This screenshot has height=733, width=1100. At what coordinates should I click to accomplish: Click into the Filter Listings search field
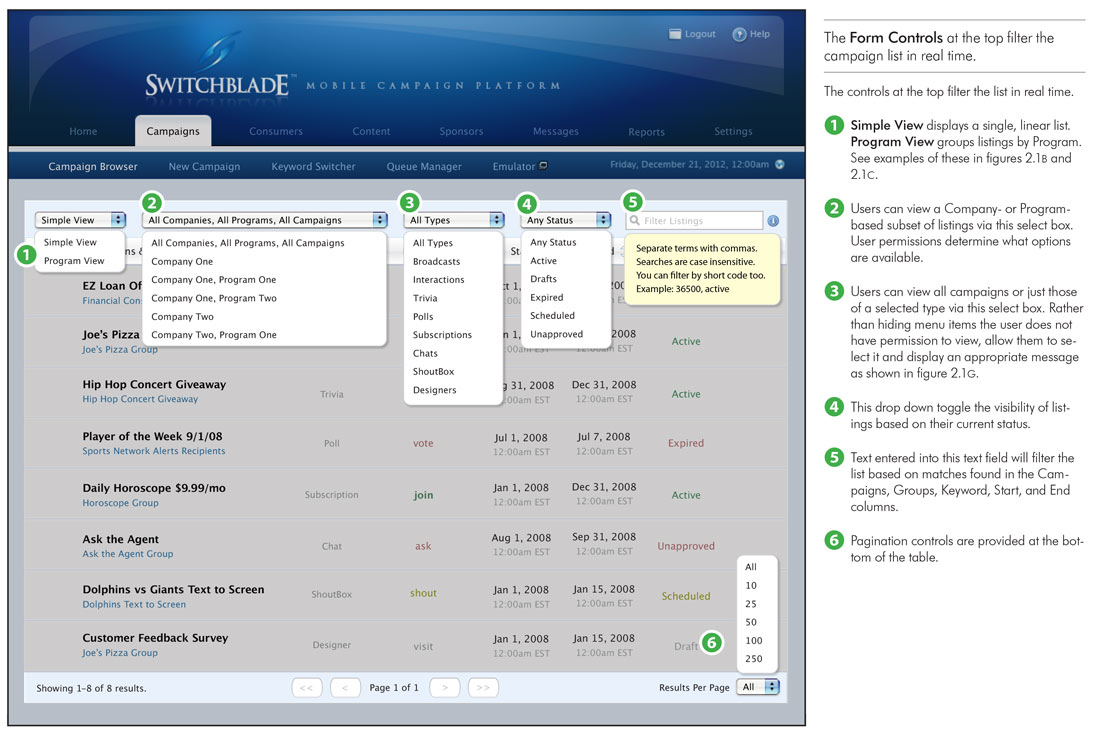point(700,221)
